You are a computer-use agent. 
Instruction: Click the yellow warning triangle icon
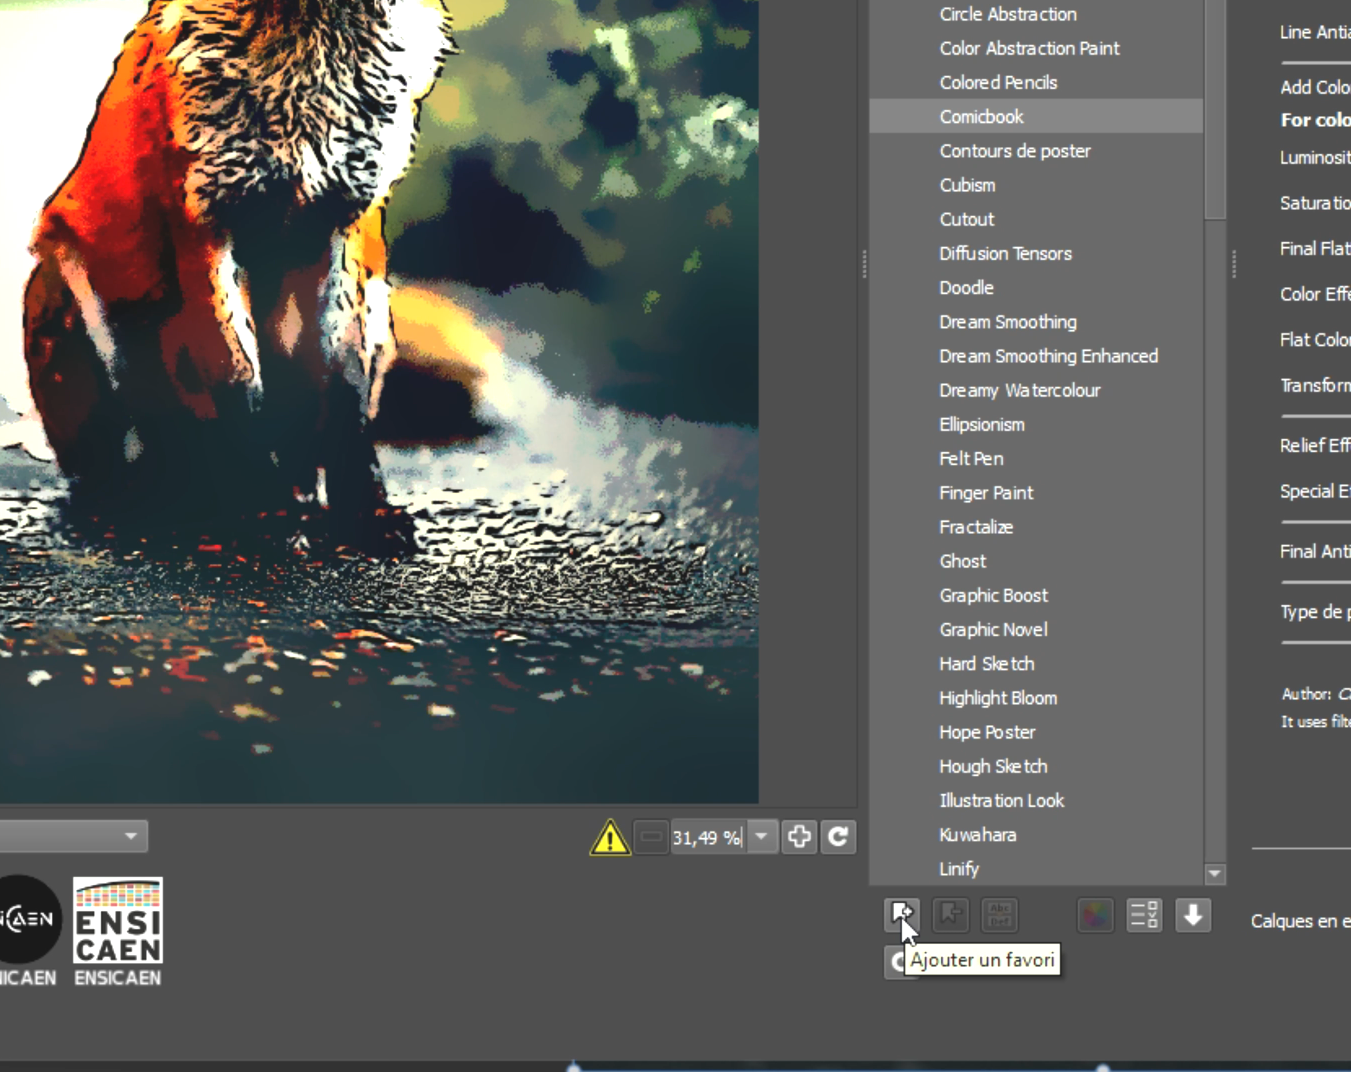[x=610, y=837]
